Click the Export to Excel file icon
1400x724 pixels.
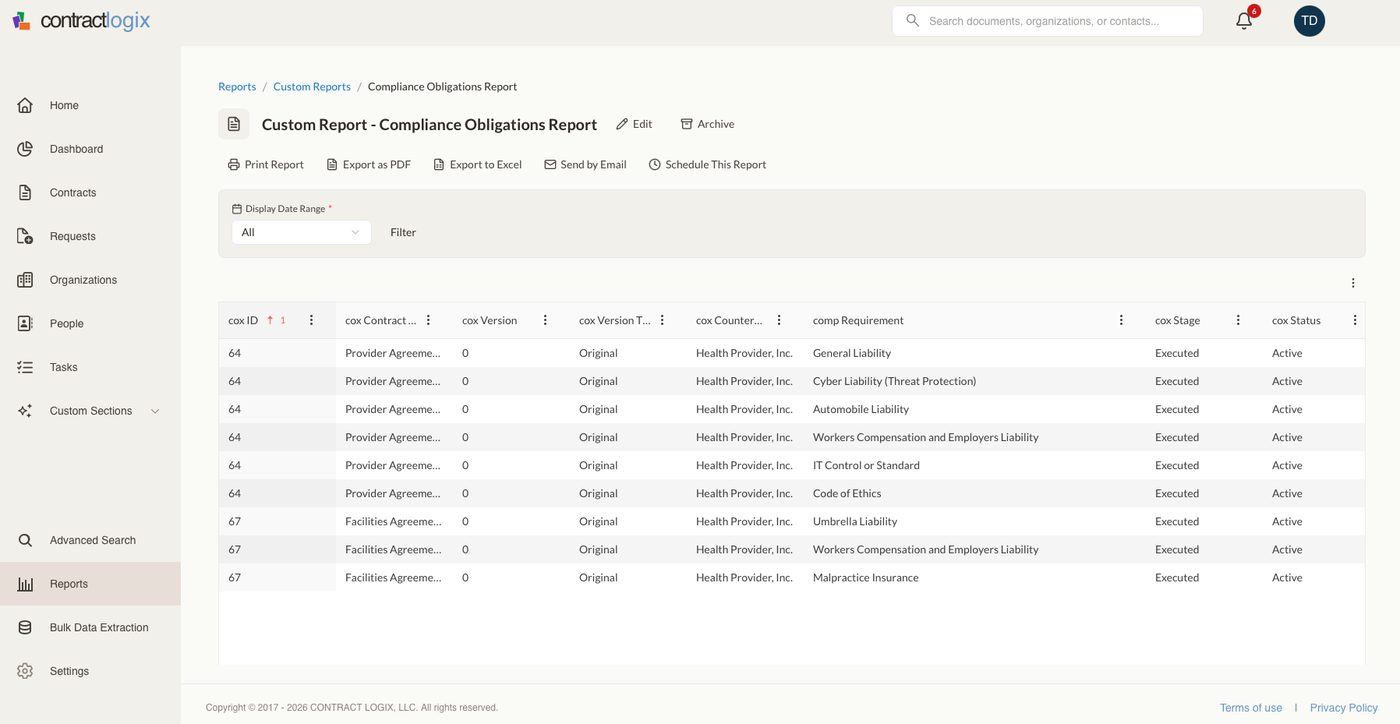coord(438,165)
